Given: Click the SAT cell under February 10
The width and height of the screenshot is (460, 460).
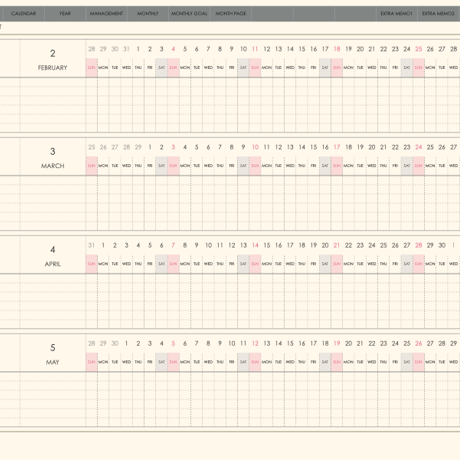Looking at the screenshot, I should tap(243, 68).
